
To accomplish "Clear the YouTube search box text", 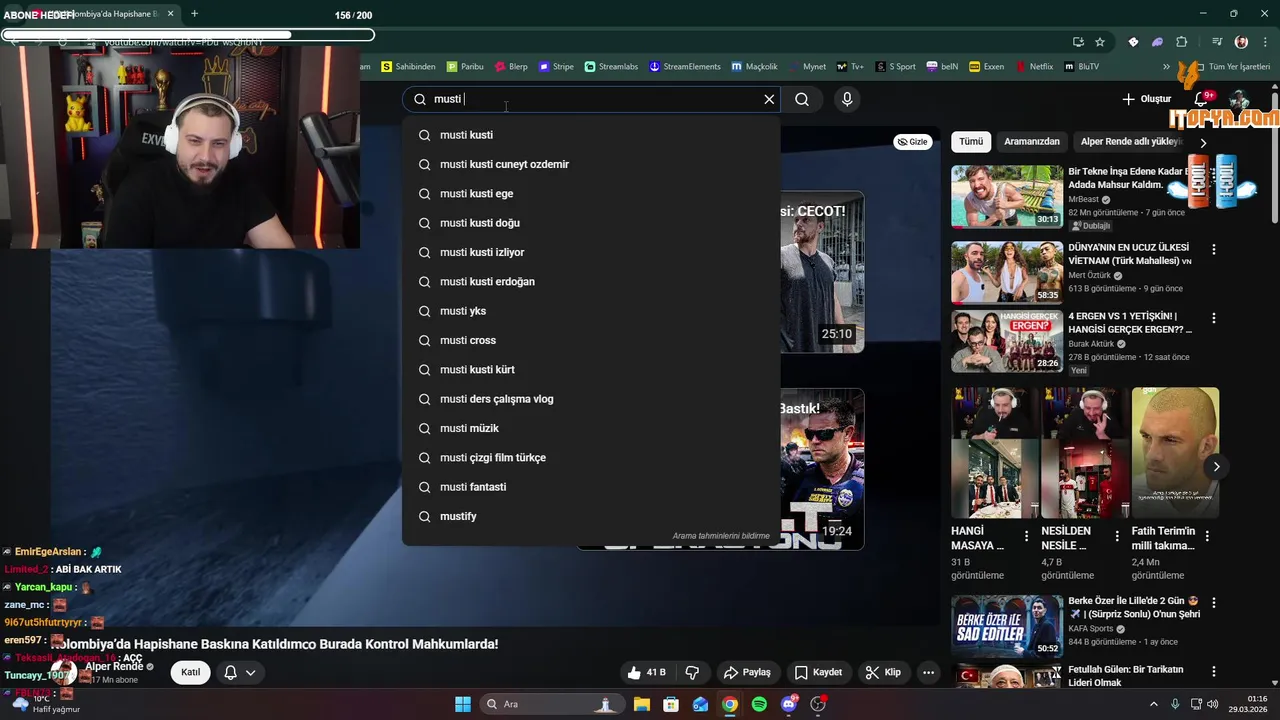I will coord(769,99).
